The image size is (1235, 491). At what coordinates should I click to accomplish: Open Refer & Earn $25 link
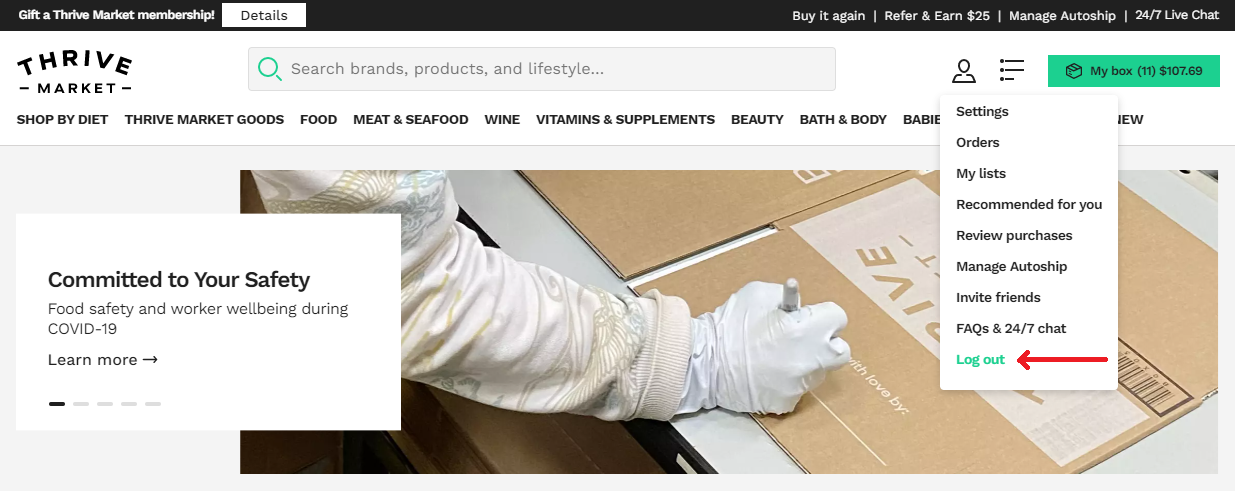pyautogui.click(x=937, y=15)
